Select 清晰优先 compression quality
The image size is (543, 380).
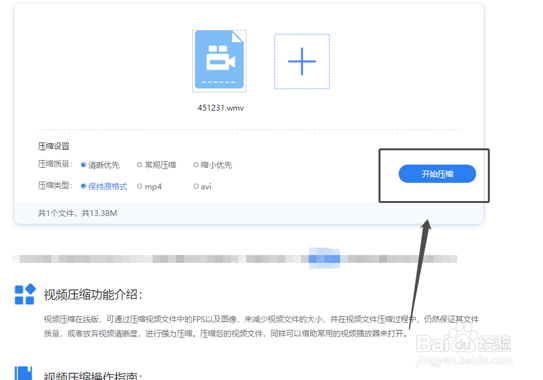(x=100, y=165)
